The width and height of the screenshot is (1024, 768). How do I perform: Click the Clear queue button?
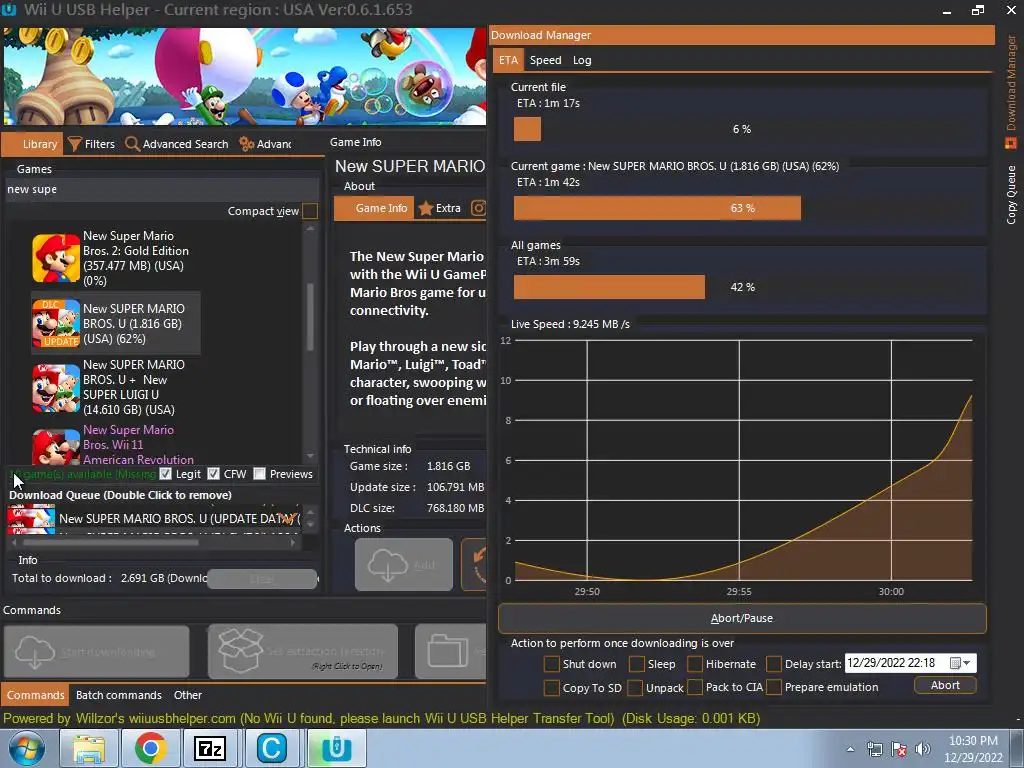click(261, 579)
